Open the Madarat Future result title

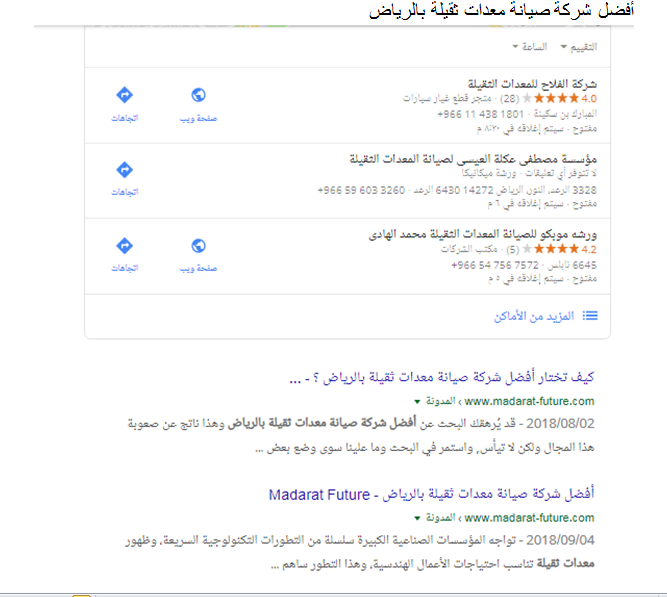(431, 494)
